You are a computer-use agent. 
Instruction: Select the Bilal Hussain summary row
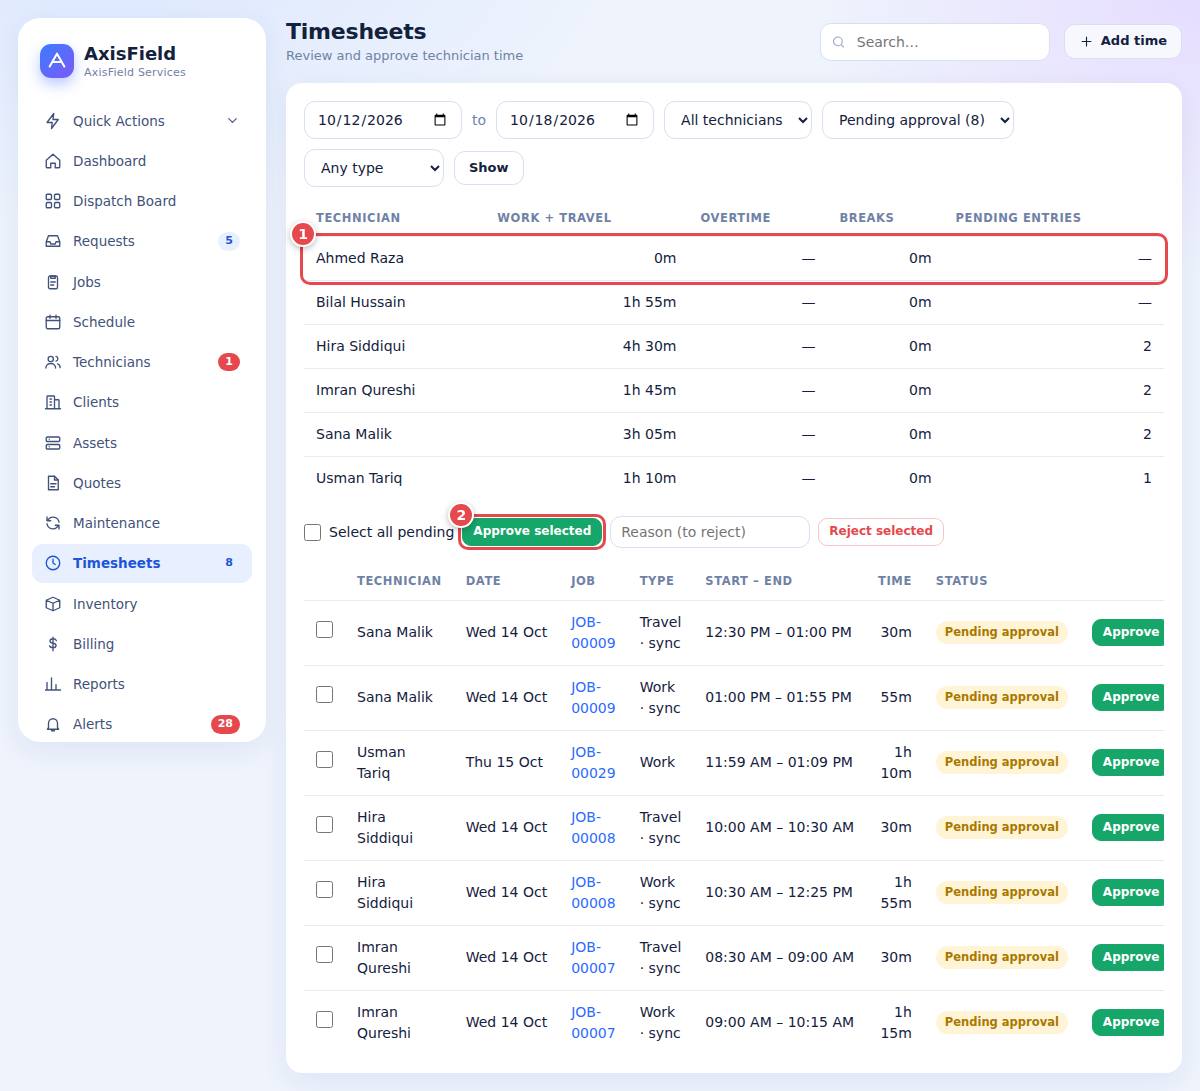tap(734, 302)
